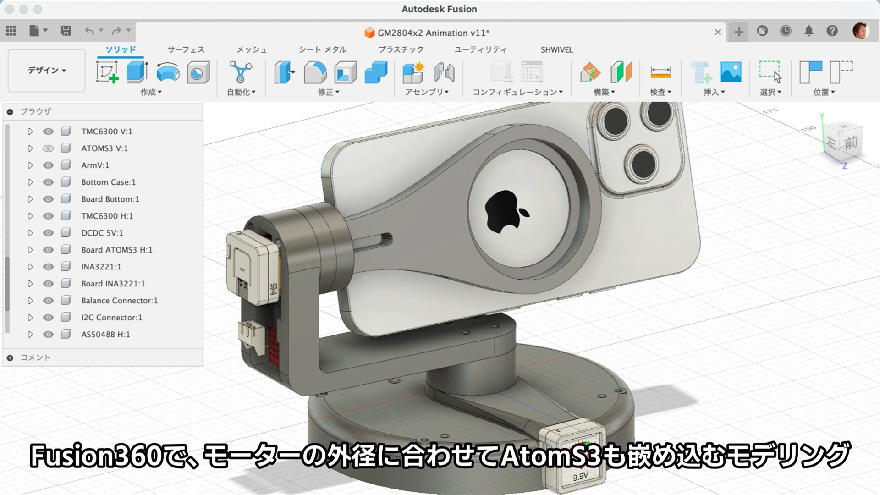The height and width of the screenshot is (495, 880).
Task: Select the Extrude tool
Action: pyautogui.click(x=137, y=72)
